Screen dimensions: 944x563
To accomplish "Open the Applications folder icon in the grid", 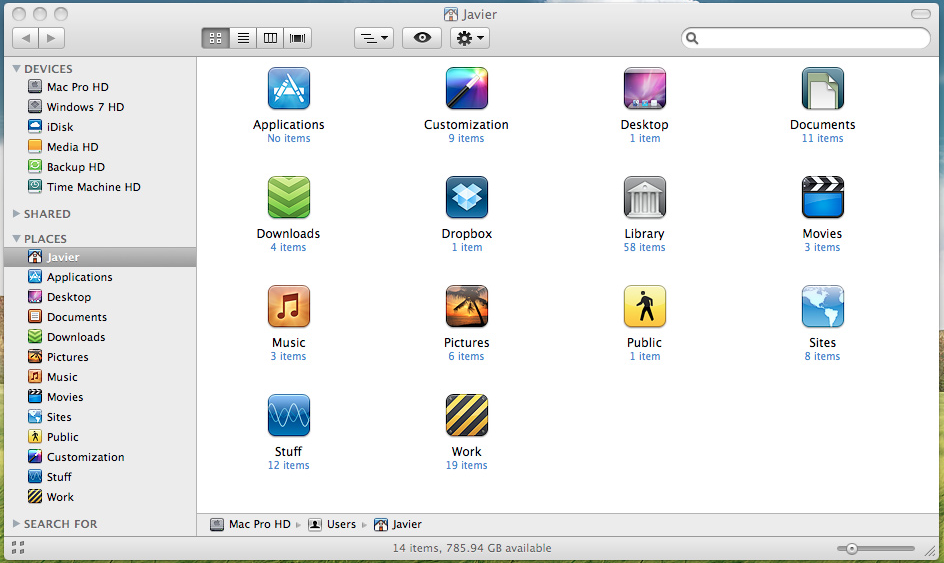I will [289, 89].
